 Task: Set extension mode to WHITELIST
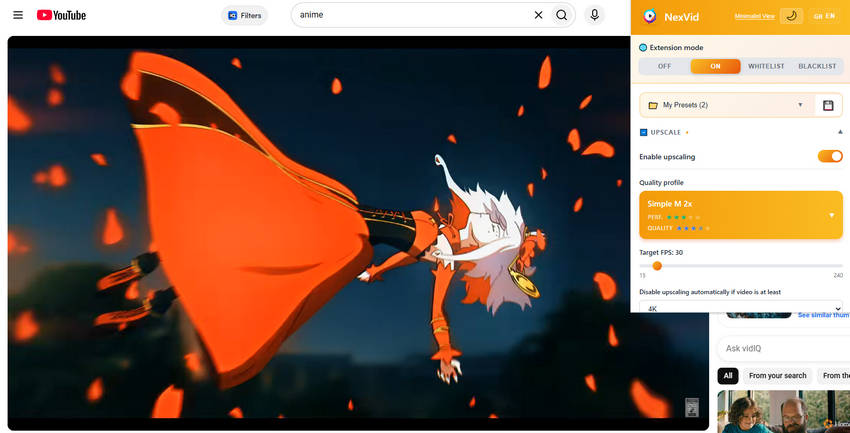tap(766, 66)
